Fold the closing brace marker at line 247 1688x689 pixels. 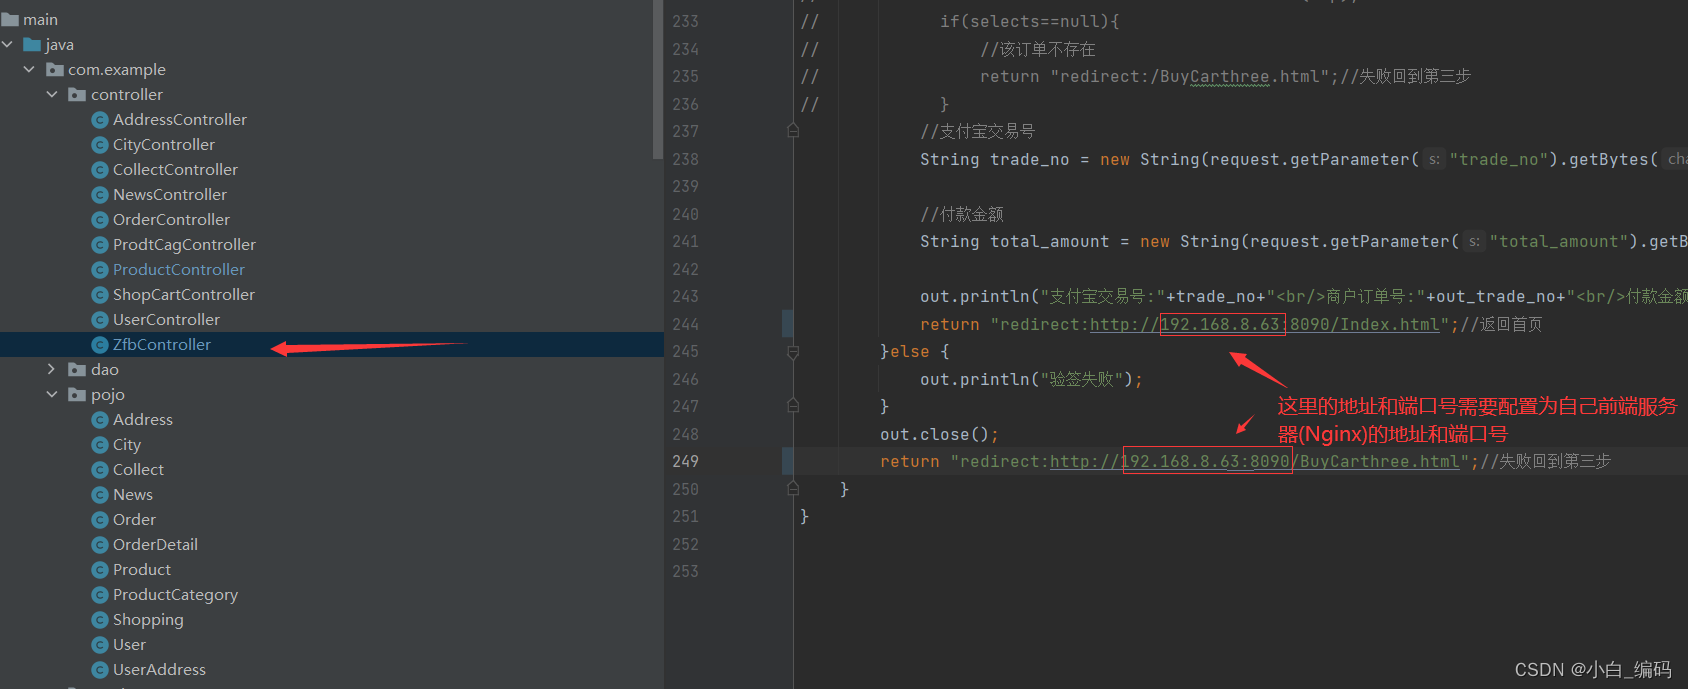pos(793,406)
